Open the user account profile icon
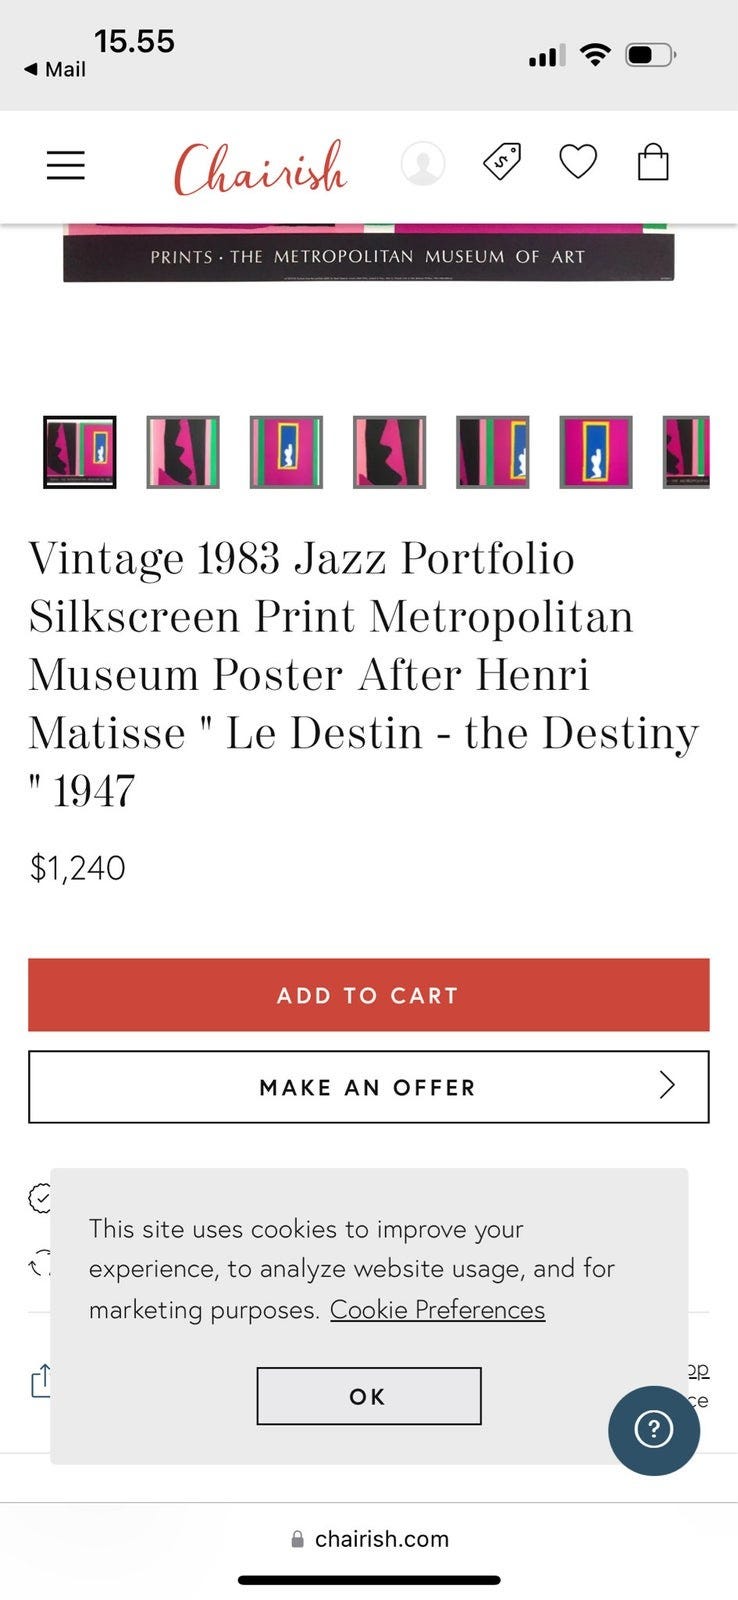 pyautogui.click(x=423, y=163)
